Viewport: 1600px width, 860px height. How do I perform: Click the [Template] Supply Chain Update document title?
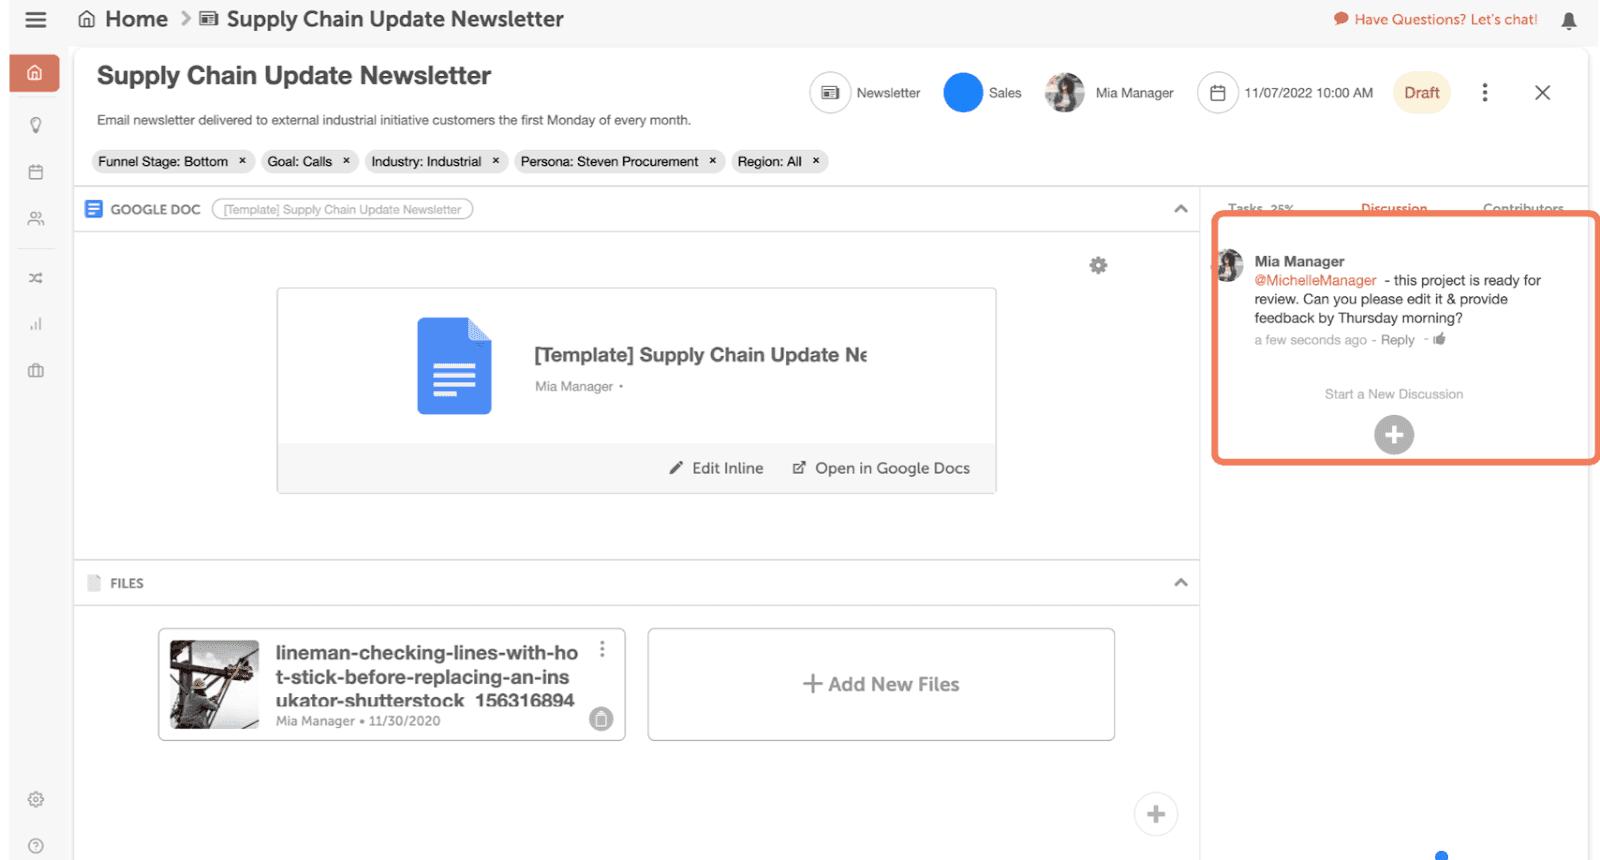[x=700, y=355]
